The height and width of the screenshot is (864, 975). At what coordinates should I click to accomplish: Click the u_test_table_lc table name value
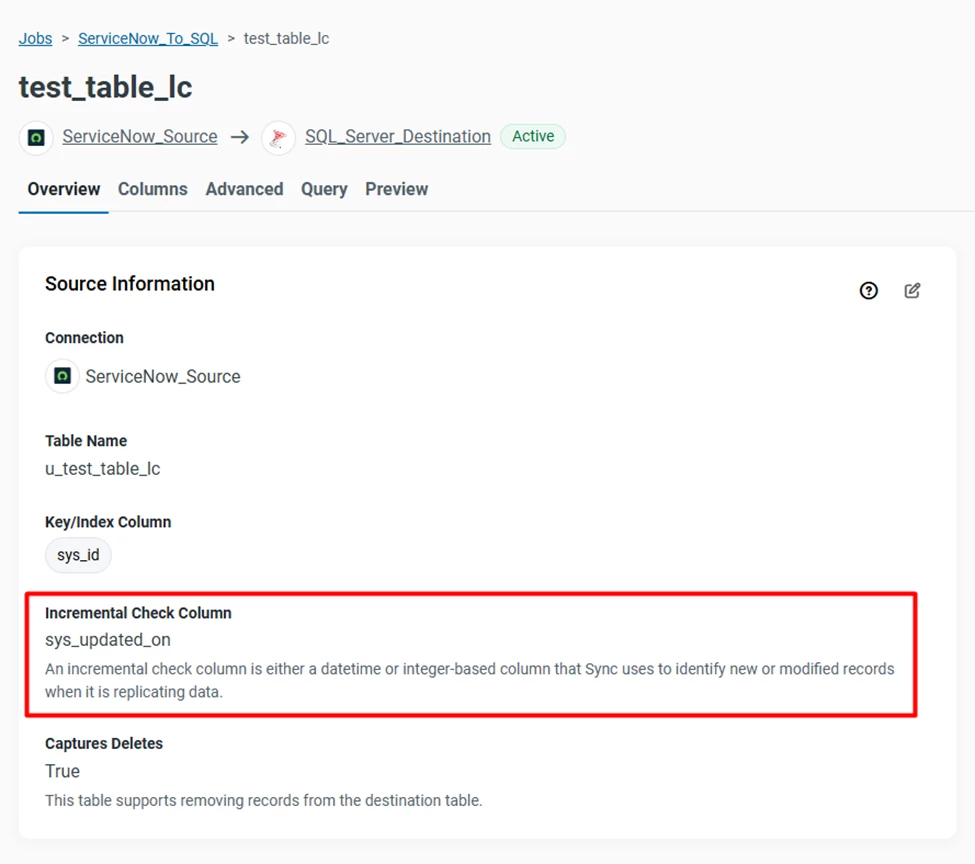[x=103, y=469]
